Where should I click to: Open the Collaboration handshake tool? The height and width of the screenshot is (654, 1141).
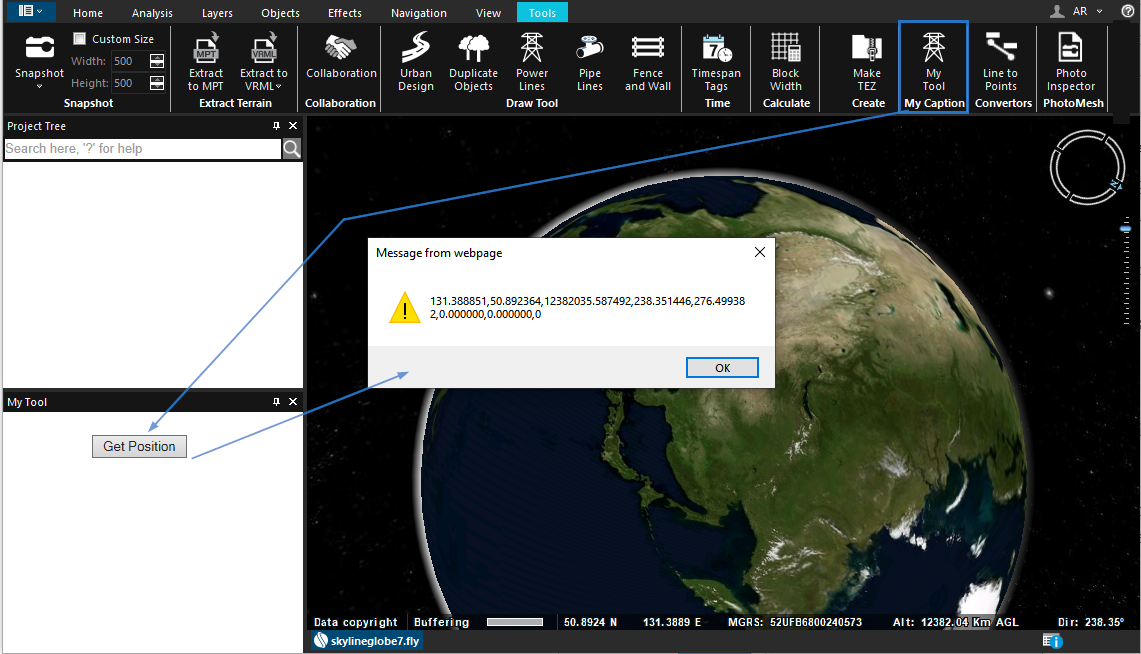coord(341,56)
